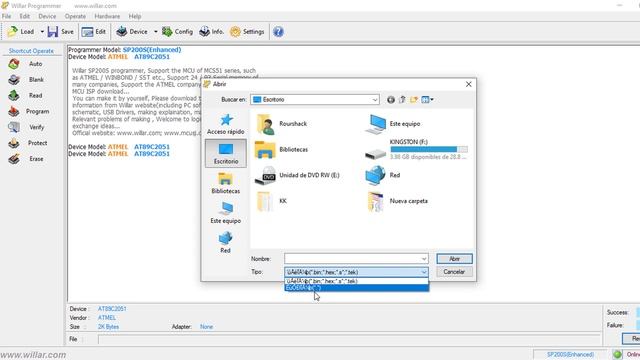Click the go back icon in Abrir dialog

coord(391,100)
